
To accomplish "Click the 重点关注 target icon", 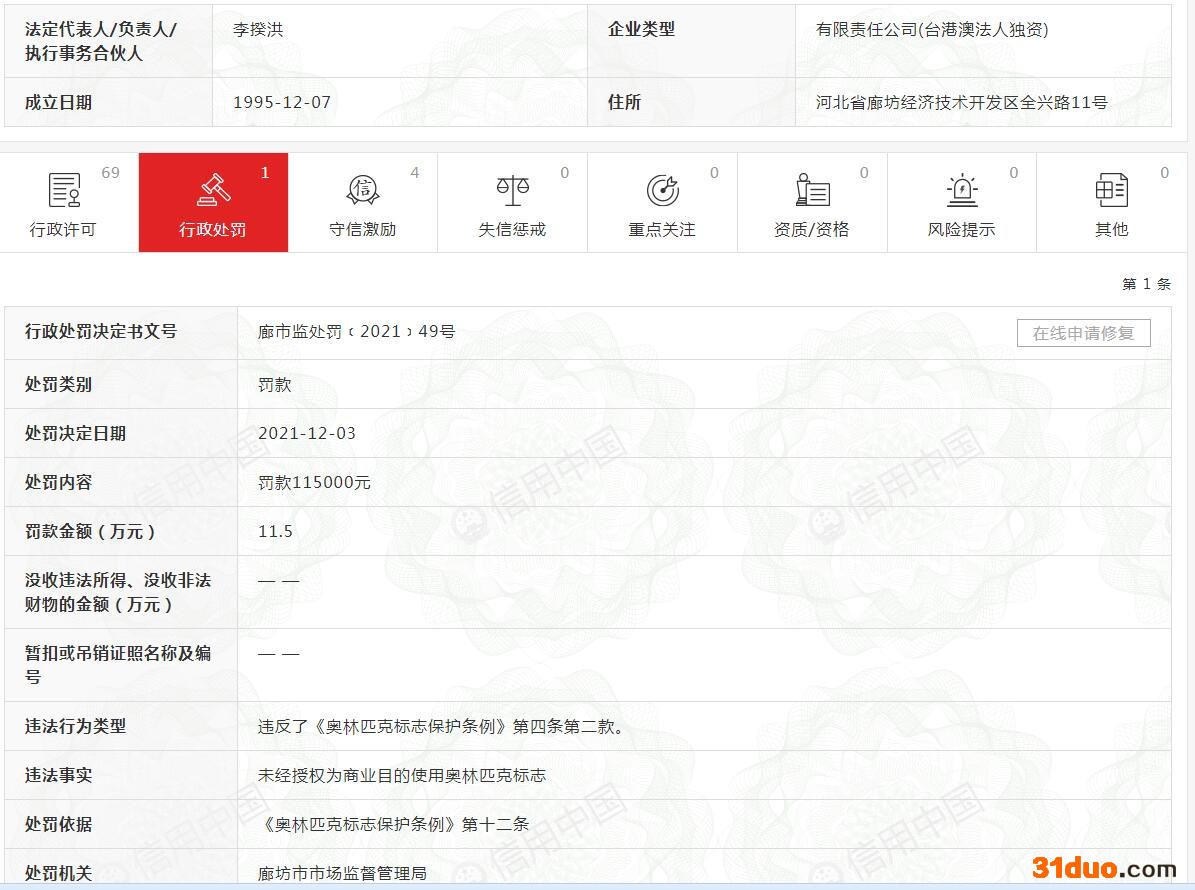I will point(662,189).
